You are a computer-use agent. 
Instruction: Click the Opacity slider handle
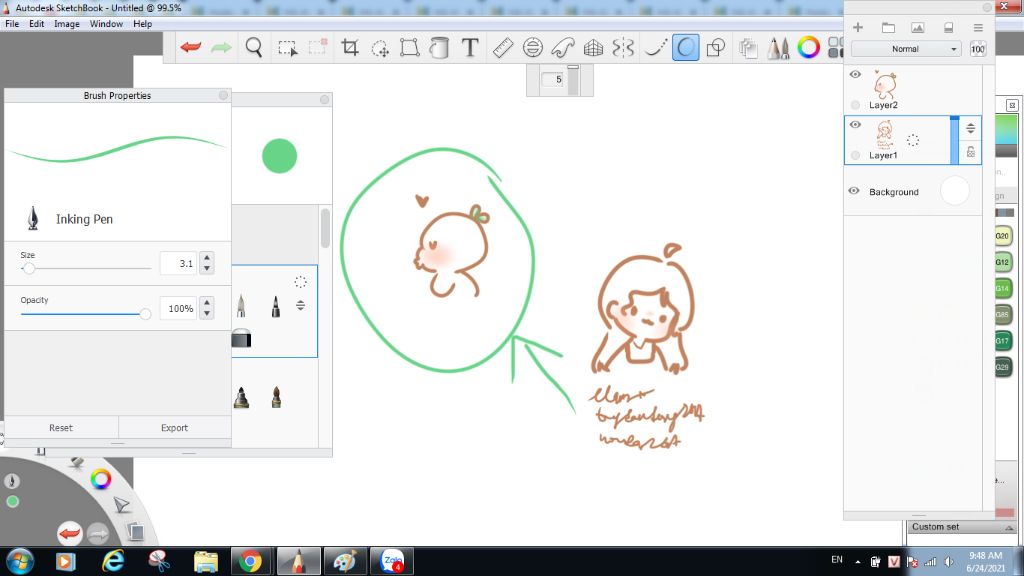(145, 314)
